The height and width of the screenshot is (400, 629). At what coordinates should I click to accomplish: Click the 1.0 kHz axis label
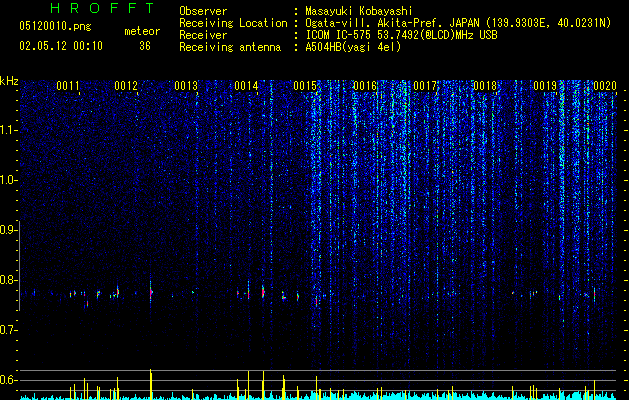(x=9, y=180)
